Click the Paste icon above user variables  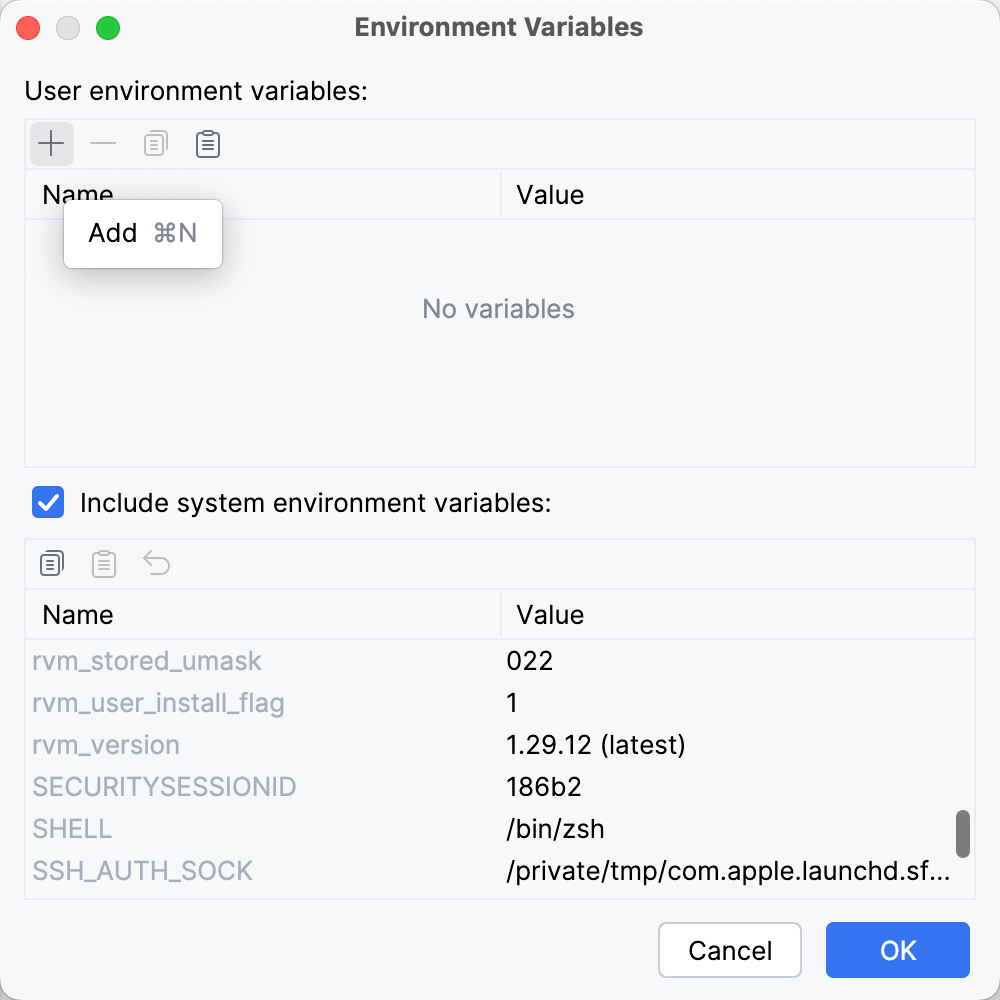coord(207,143)
